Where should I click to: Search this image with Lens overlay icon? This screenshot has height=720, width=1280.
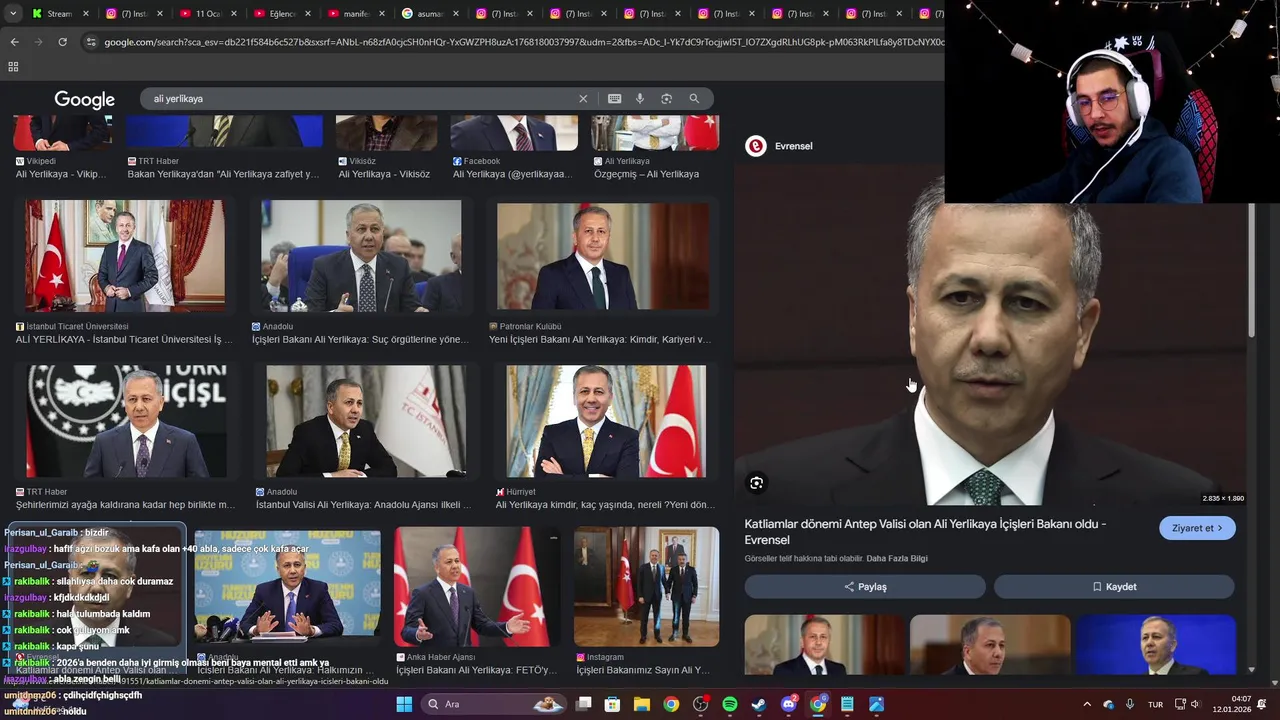[757, 483]
